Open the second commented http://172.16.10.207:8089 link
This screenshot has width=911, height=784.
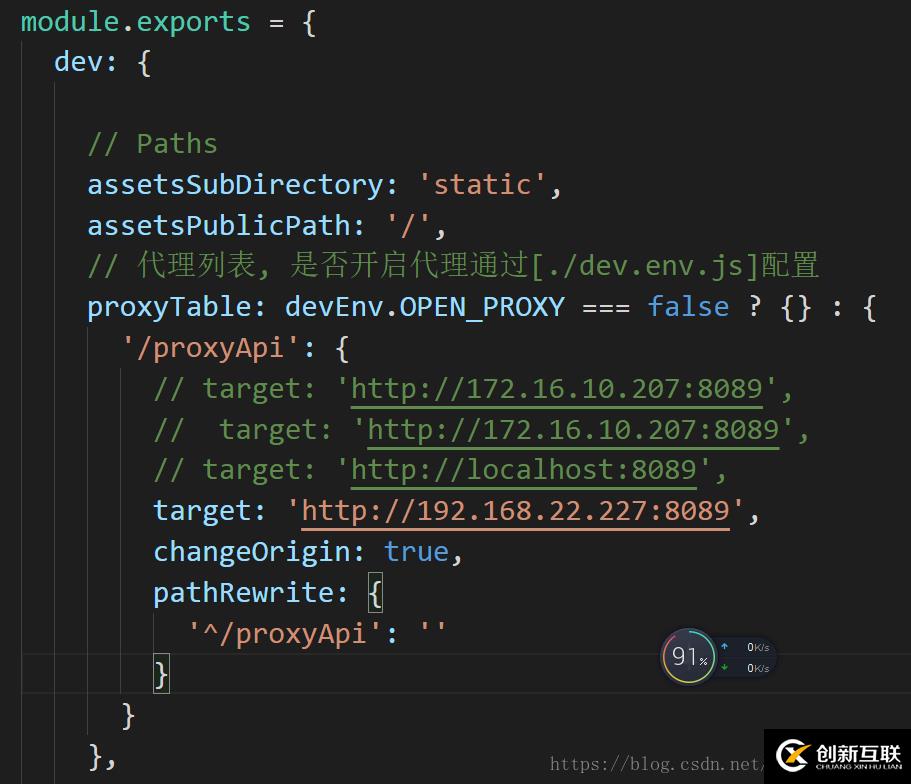pyautogui.click(x=573, y=429)
